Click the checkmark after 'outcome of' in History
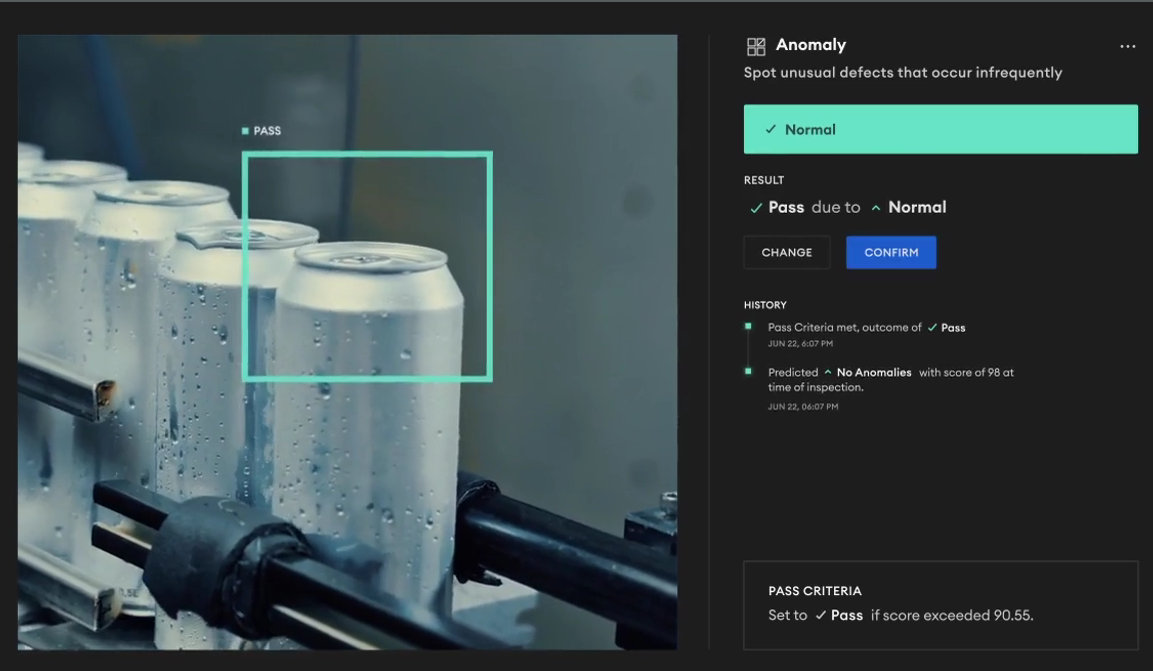Image resolution: width=1153 pixels, height=671 pixels. (932, 328)
